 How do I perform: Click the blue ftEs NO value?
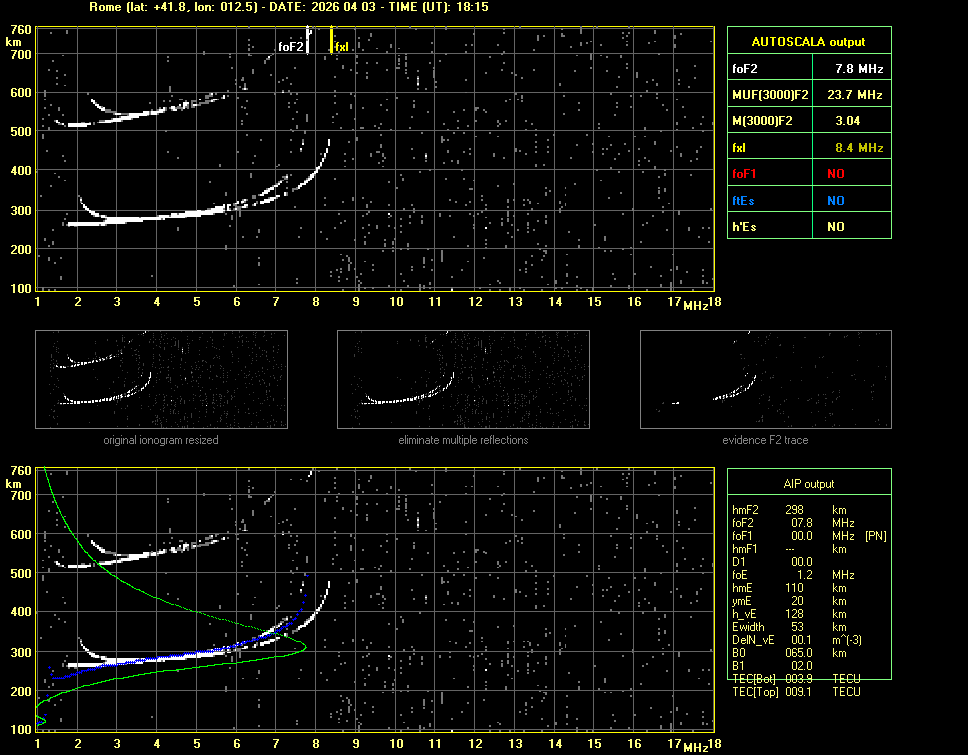(835, 200)
